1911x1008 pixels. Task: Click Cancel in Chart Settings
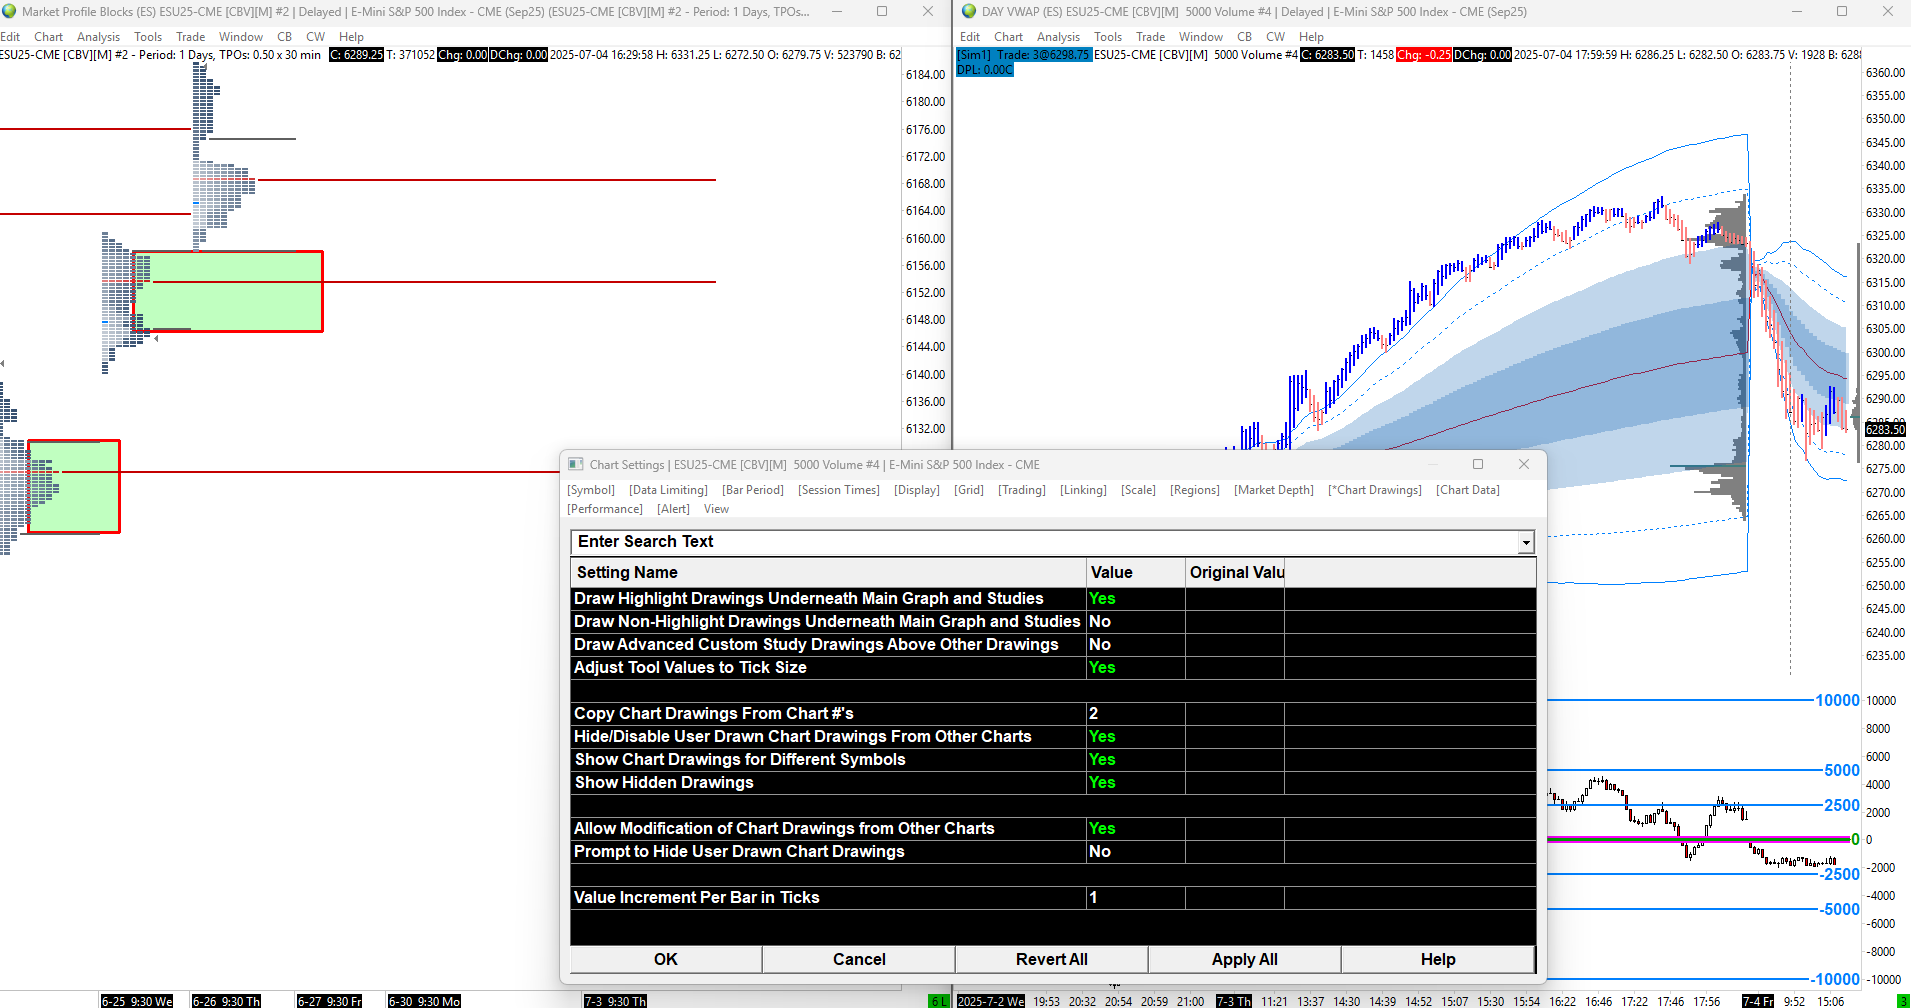point(859,959)
